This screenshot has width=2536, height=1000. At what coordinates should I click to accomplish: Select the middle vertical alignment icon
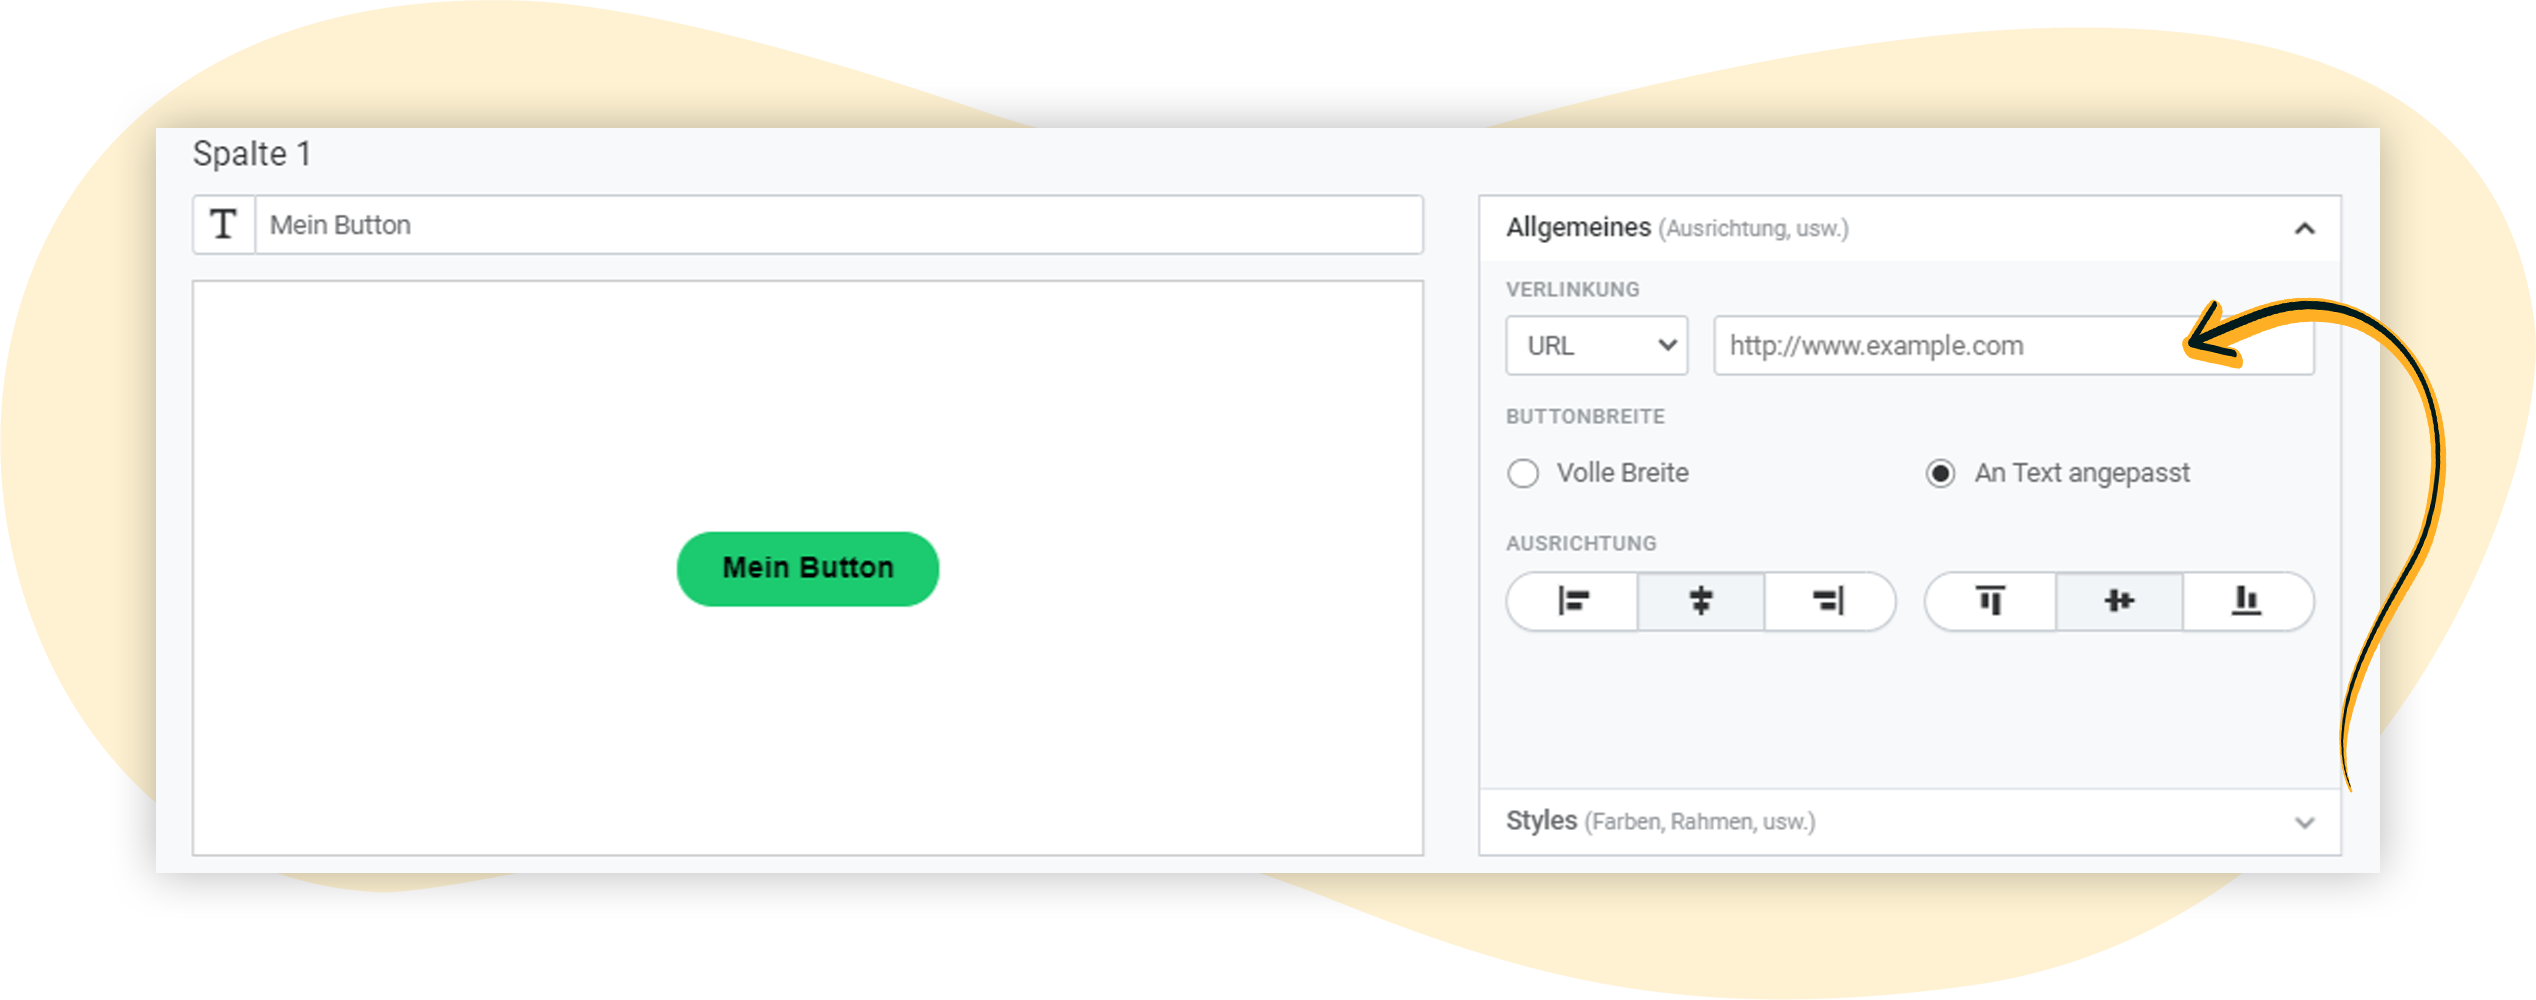pyautogui.click(x=2118, y=601)
